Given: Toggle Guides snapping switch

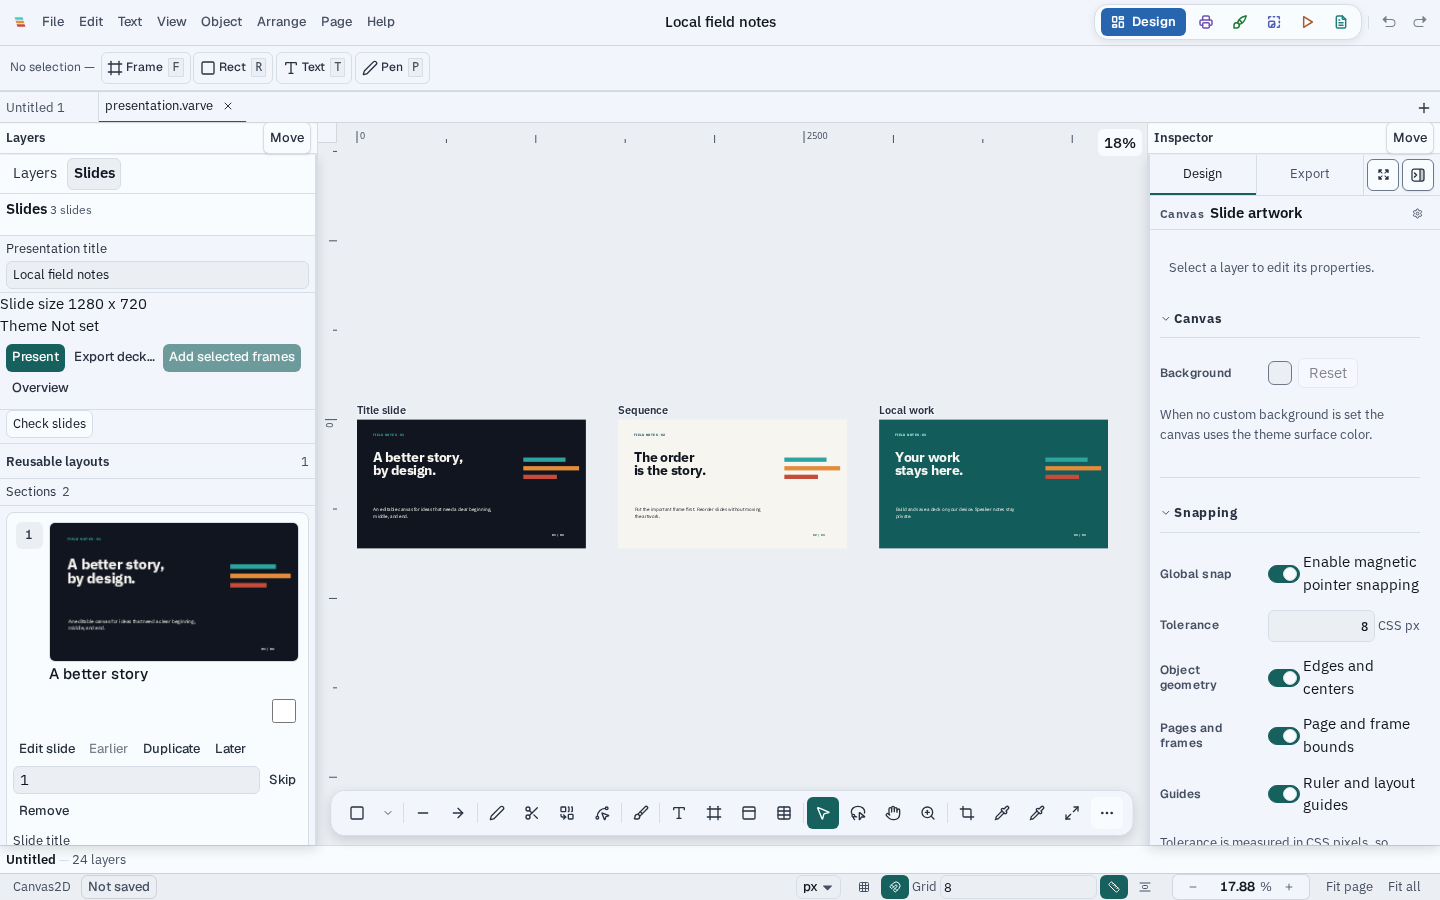Looking at the screenshot, I should pyautogui.click(x=1284, y=794).
